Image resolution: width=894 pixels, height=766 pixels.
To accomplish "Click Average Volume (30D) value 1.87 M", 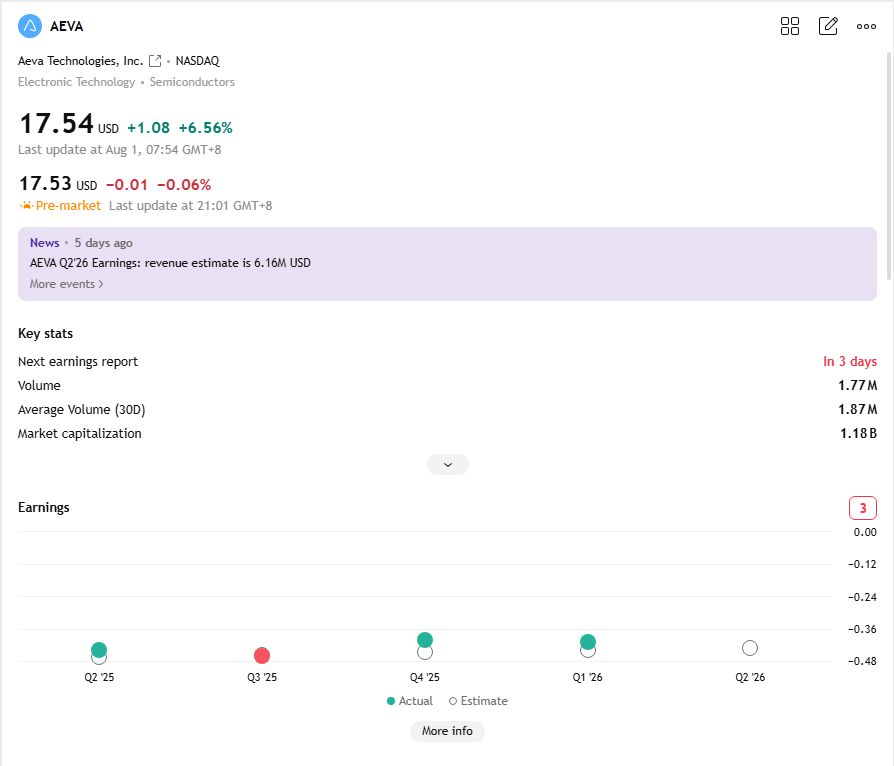I will pyautogui.click(x=858, y=410).
